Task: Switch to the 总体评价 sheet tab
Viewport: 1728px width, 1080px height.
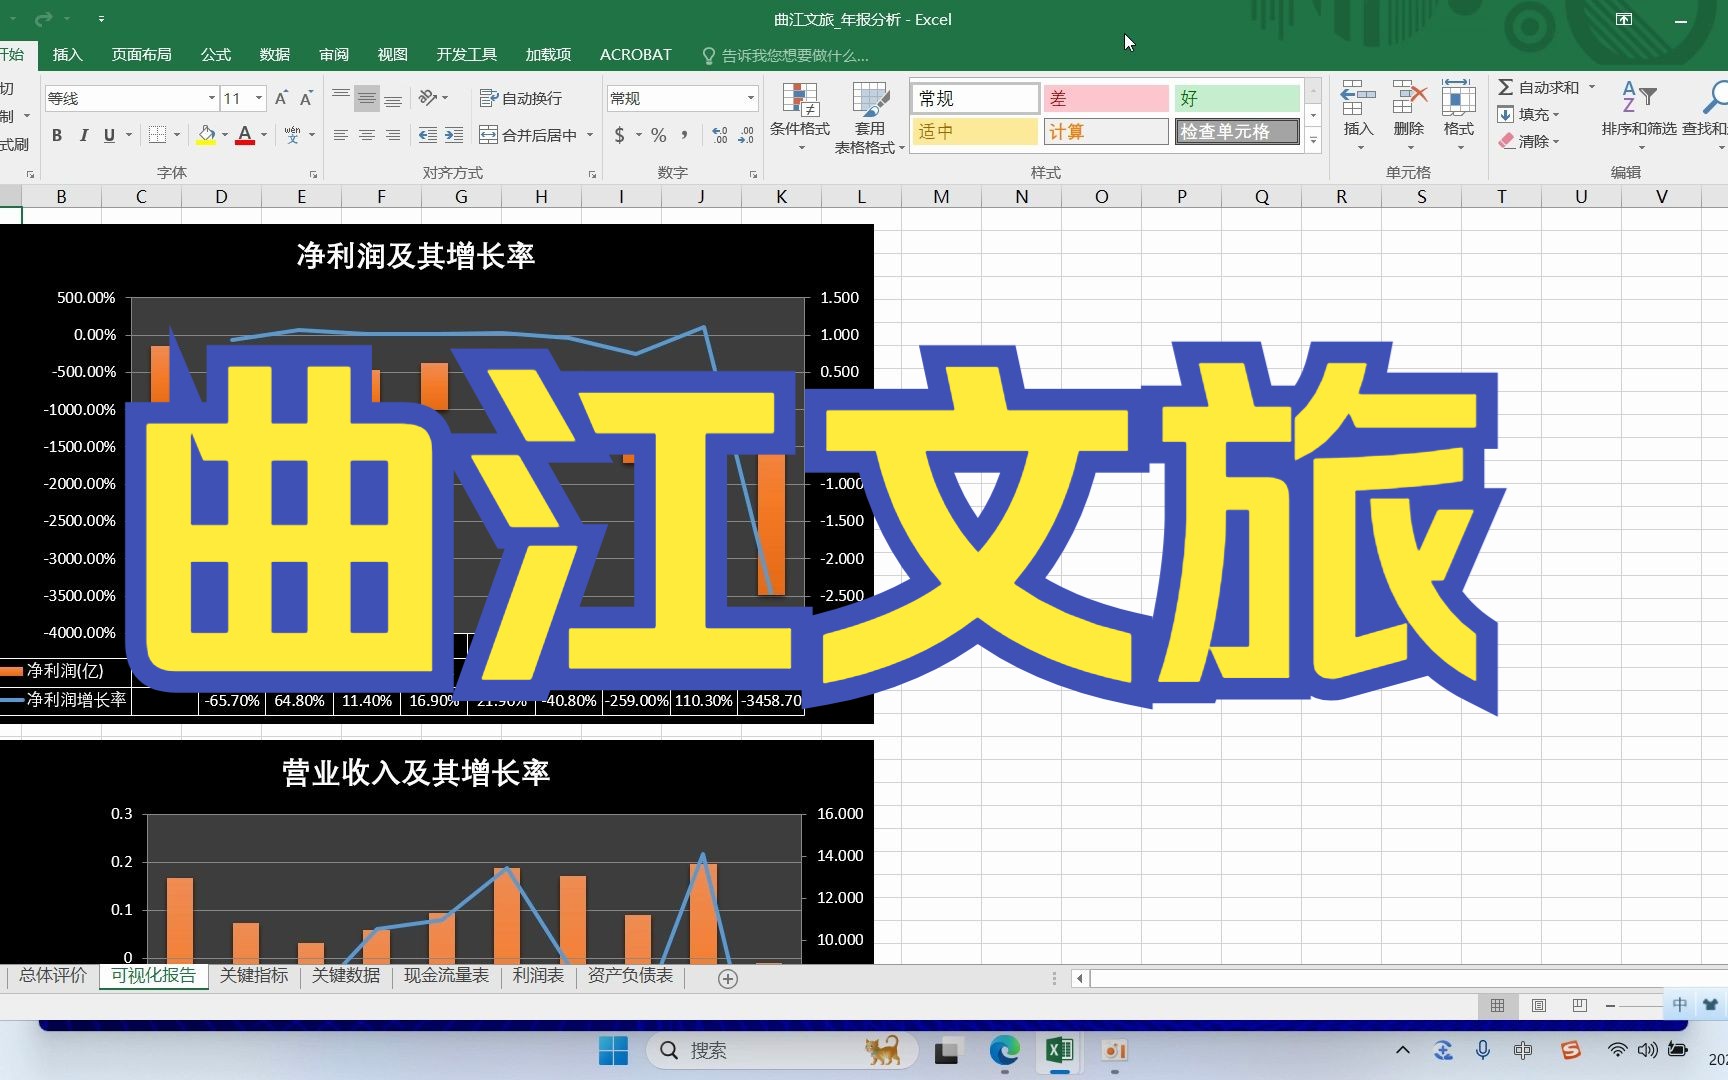Action: coord(52,976)
